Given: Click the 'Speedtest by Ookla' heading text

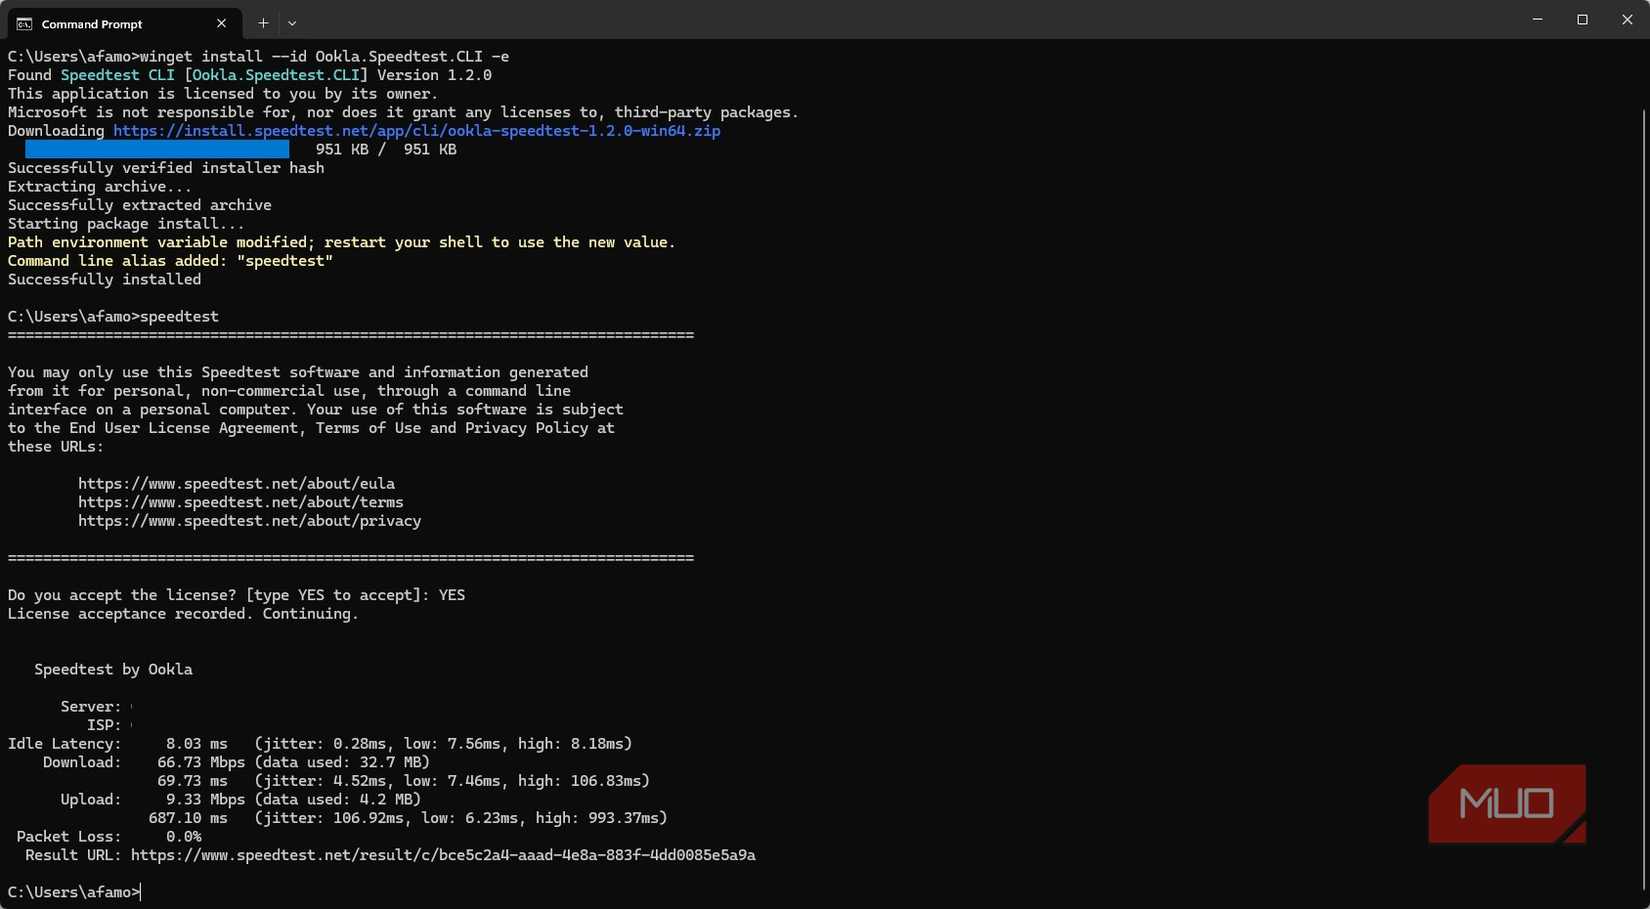Looking at the screenshot, I should 113,670.
